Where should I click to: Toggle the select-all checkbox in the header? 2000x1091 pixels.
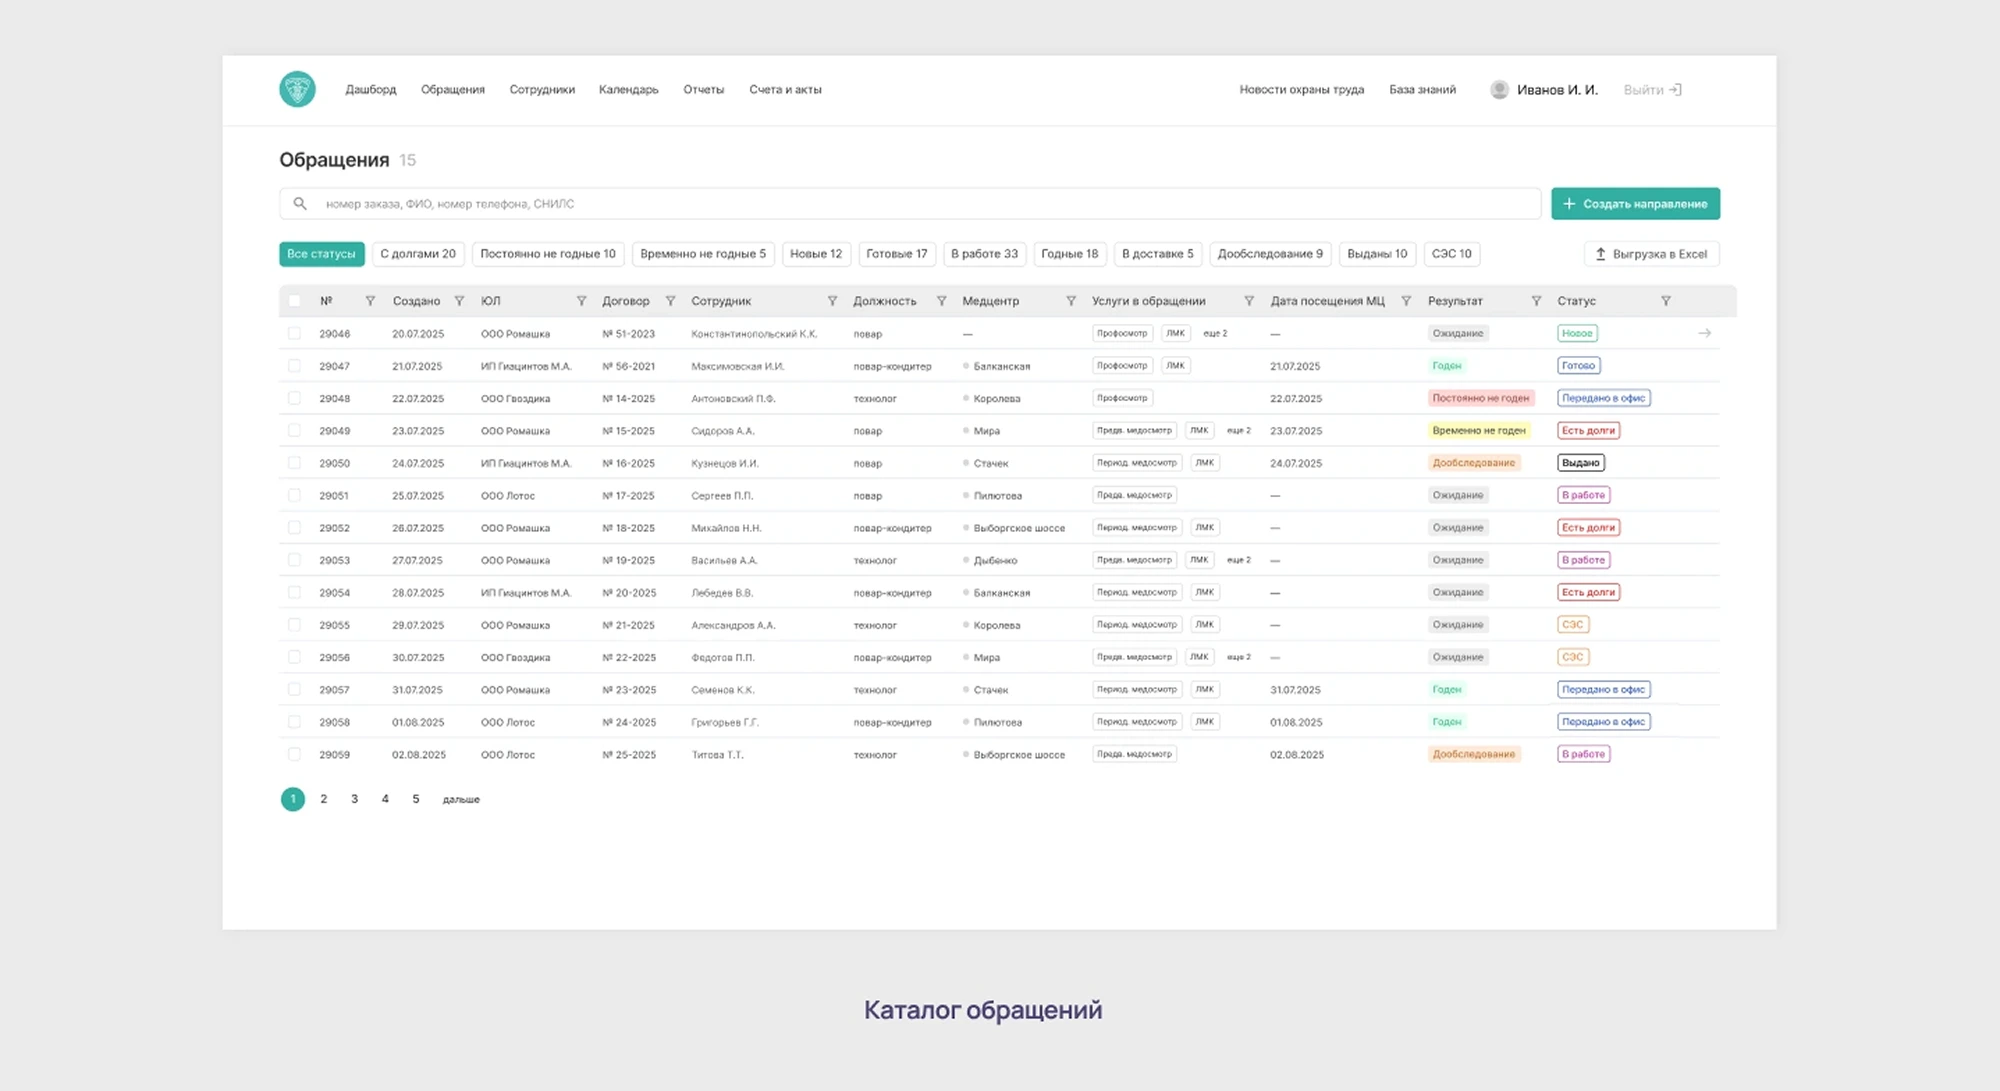click(x=294, y=301)
